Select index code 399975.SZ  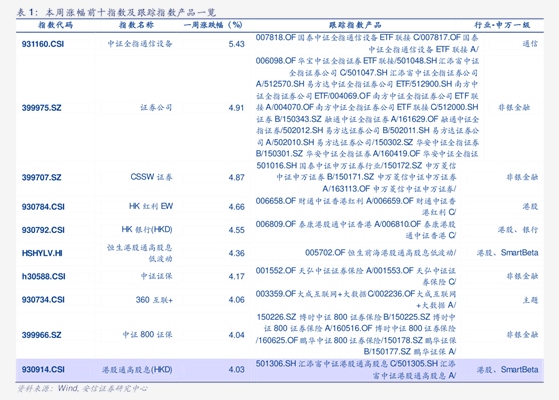point(41,108)
